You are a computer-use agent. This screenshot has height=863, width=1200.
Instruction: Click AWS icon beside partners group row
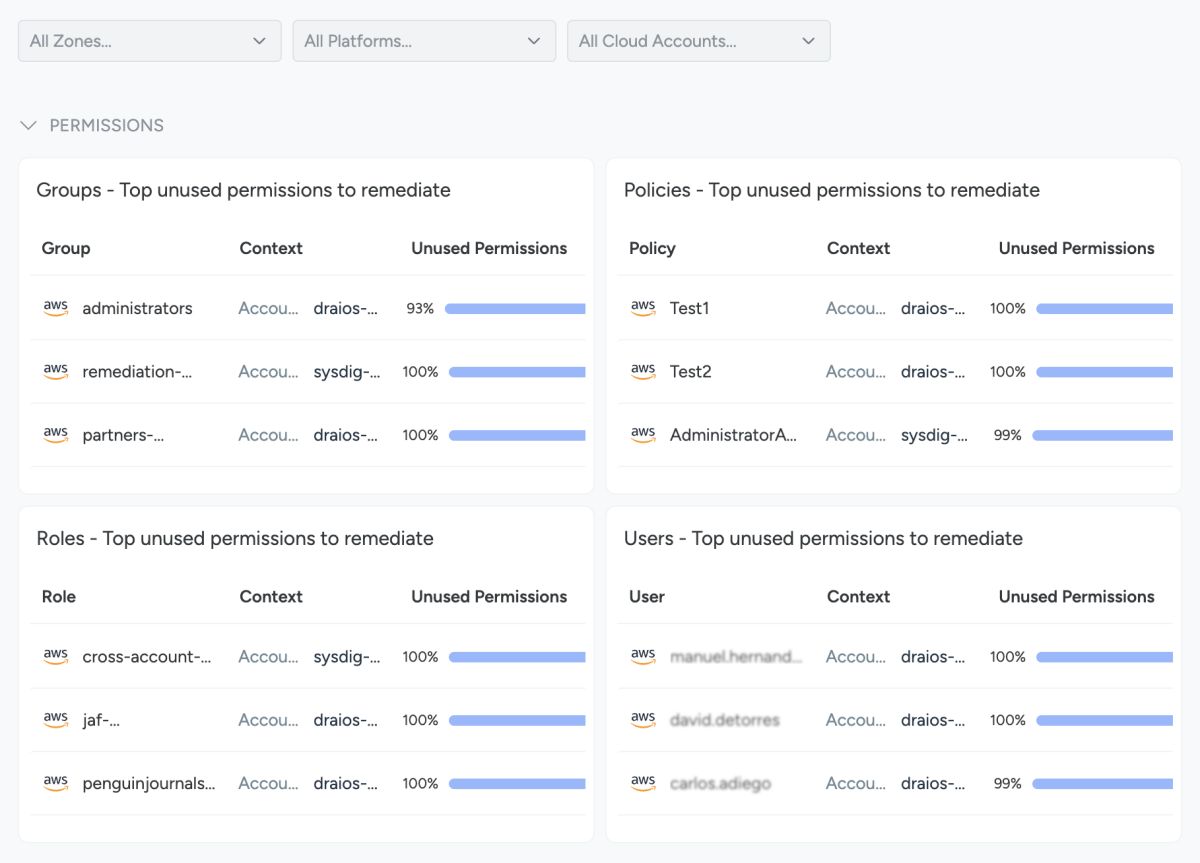click(x=56, y=435)
